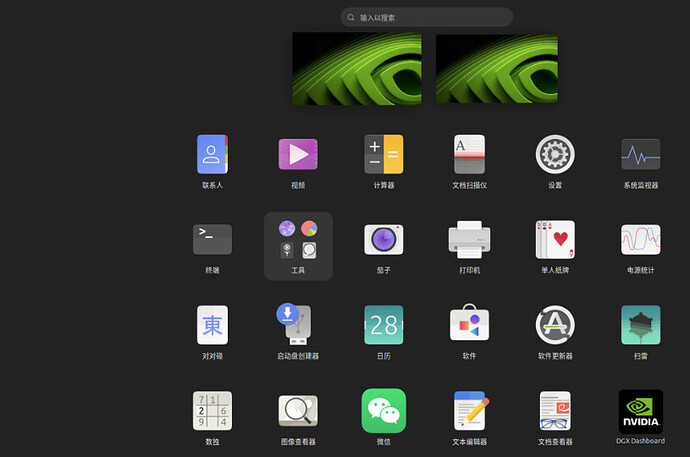Launch 文档扫描仪 document scanner

[469, 155]
